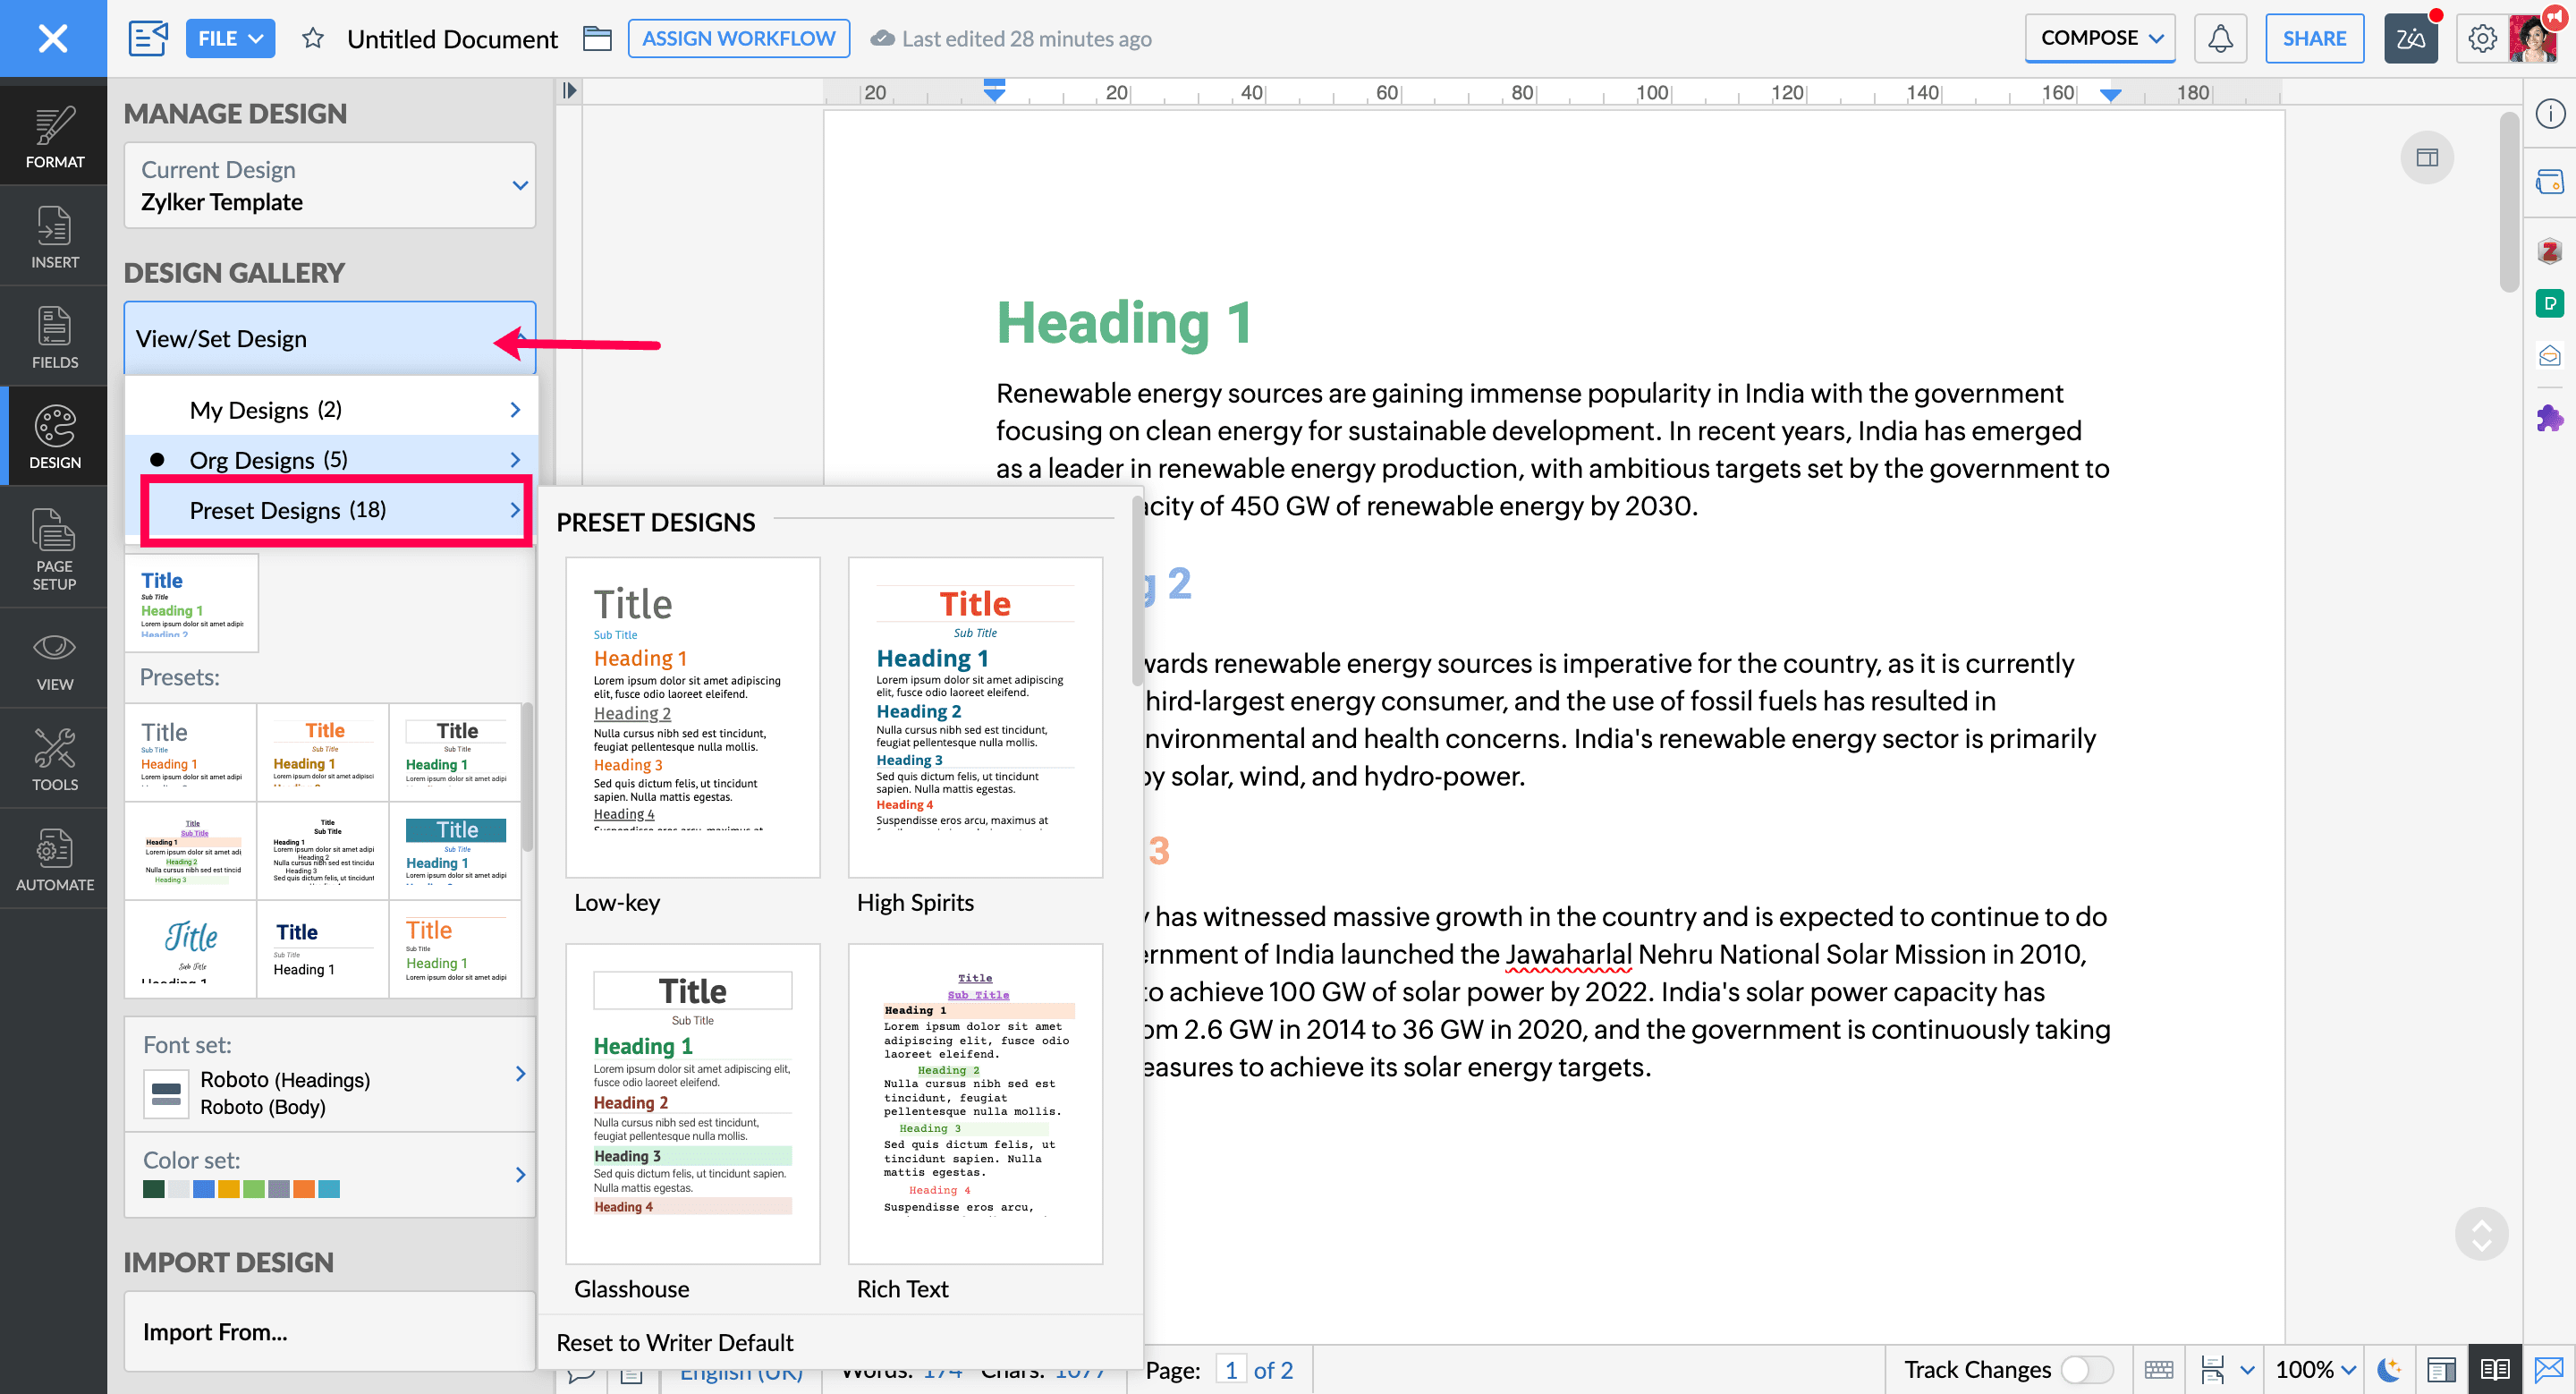Toggle night mode moon icon
The width and height of the screenshot is (2576, 1394).
[x=2388, y=1369]
